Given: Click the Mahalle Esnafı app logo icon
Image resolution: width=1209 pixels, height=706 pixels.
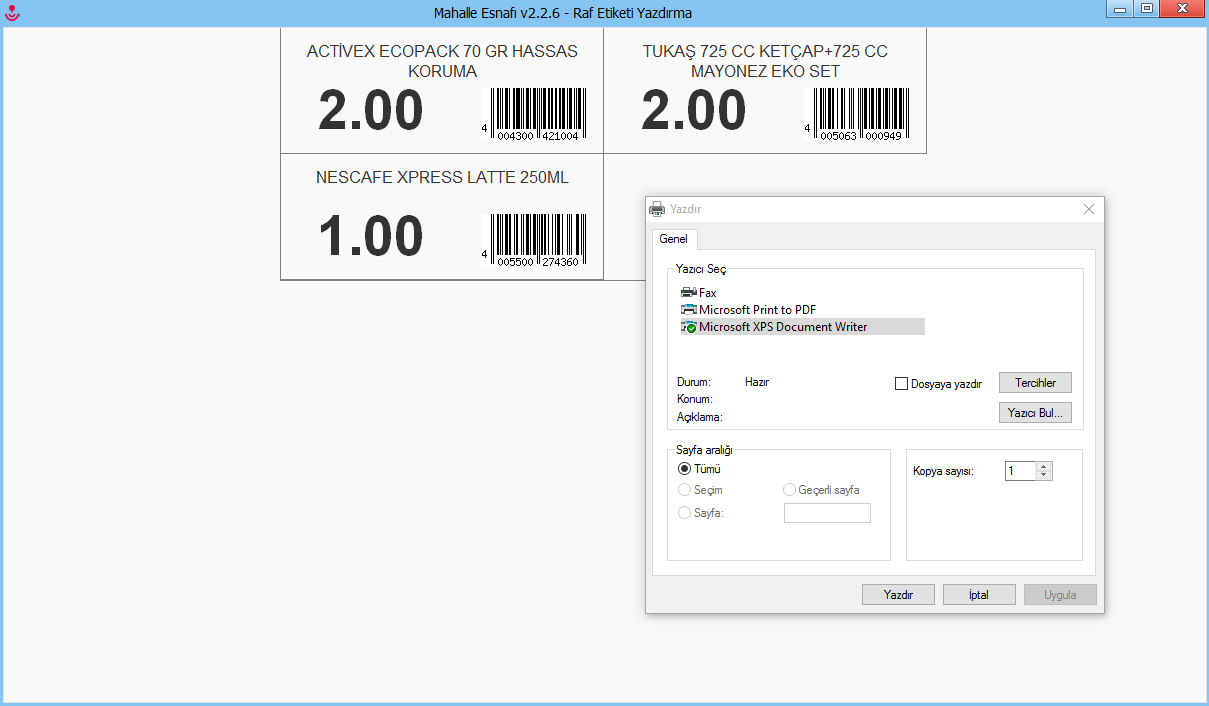Looking at the screenshot, I should (12, 12).
